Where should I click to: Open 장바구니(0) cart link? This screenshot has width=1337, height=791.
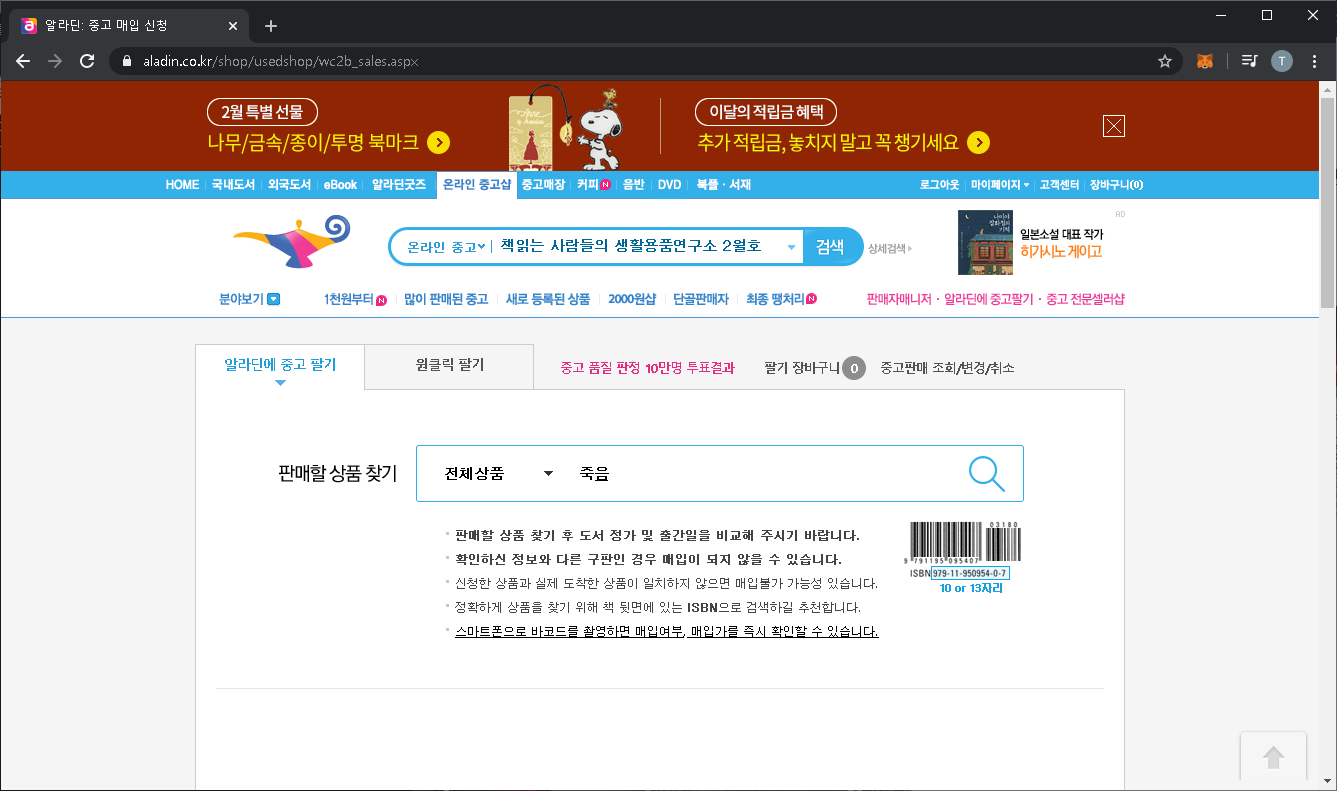(1117, 185)
